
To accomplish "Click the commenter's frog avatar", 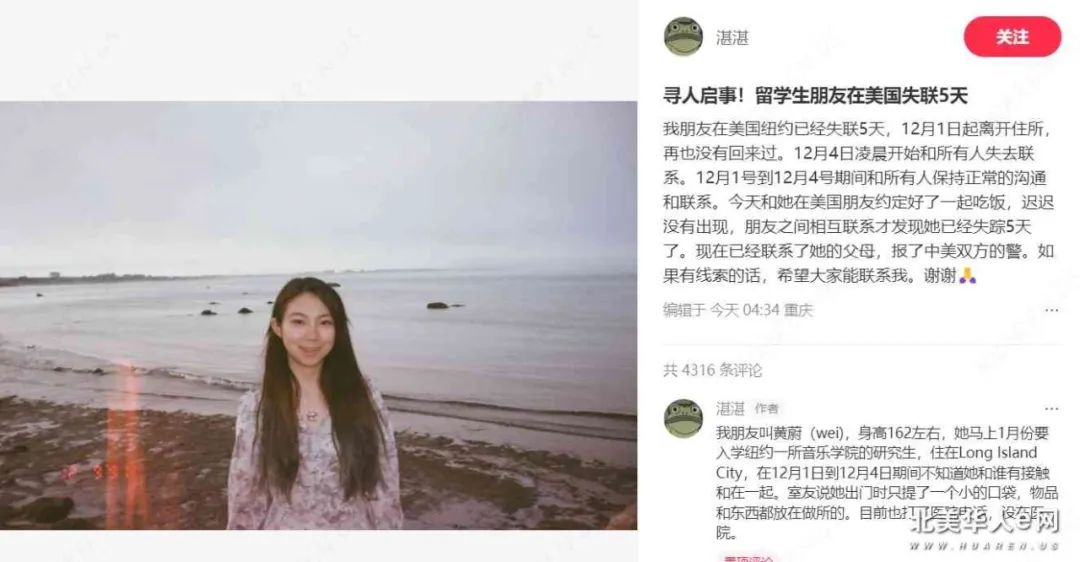I will point(683,418).
